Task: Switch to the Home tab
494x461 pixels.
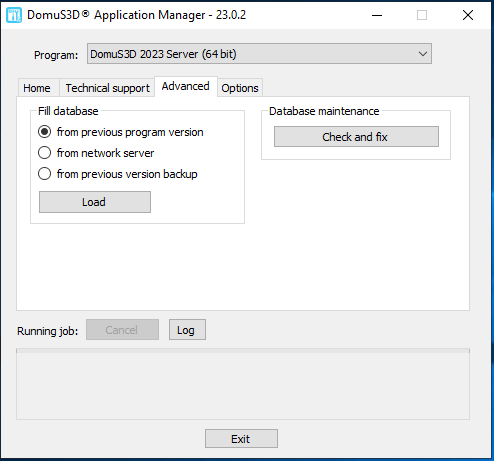Action: click(37, 88)
